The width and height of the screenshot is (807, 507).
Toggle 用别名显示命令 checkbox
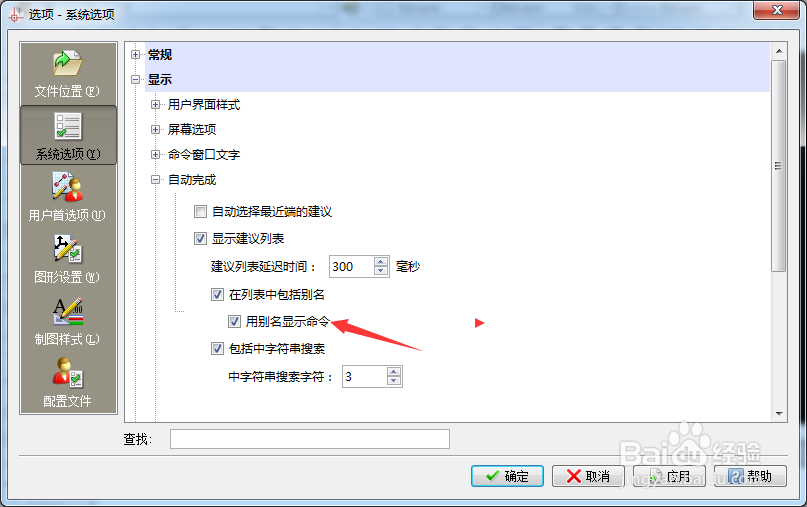pos(234,322)
